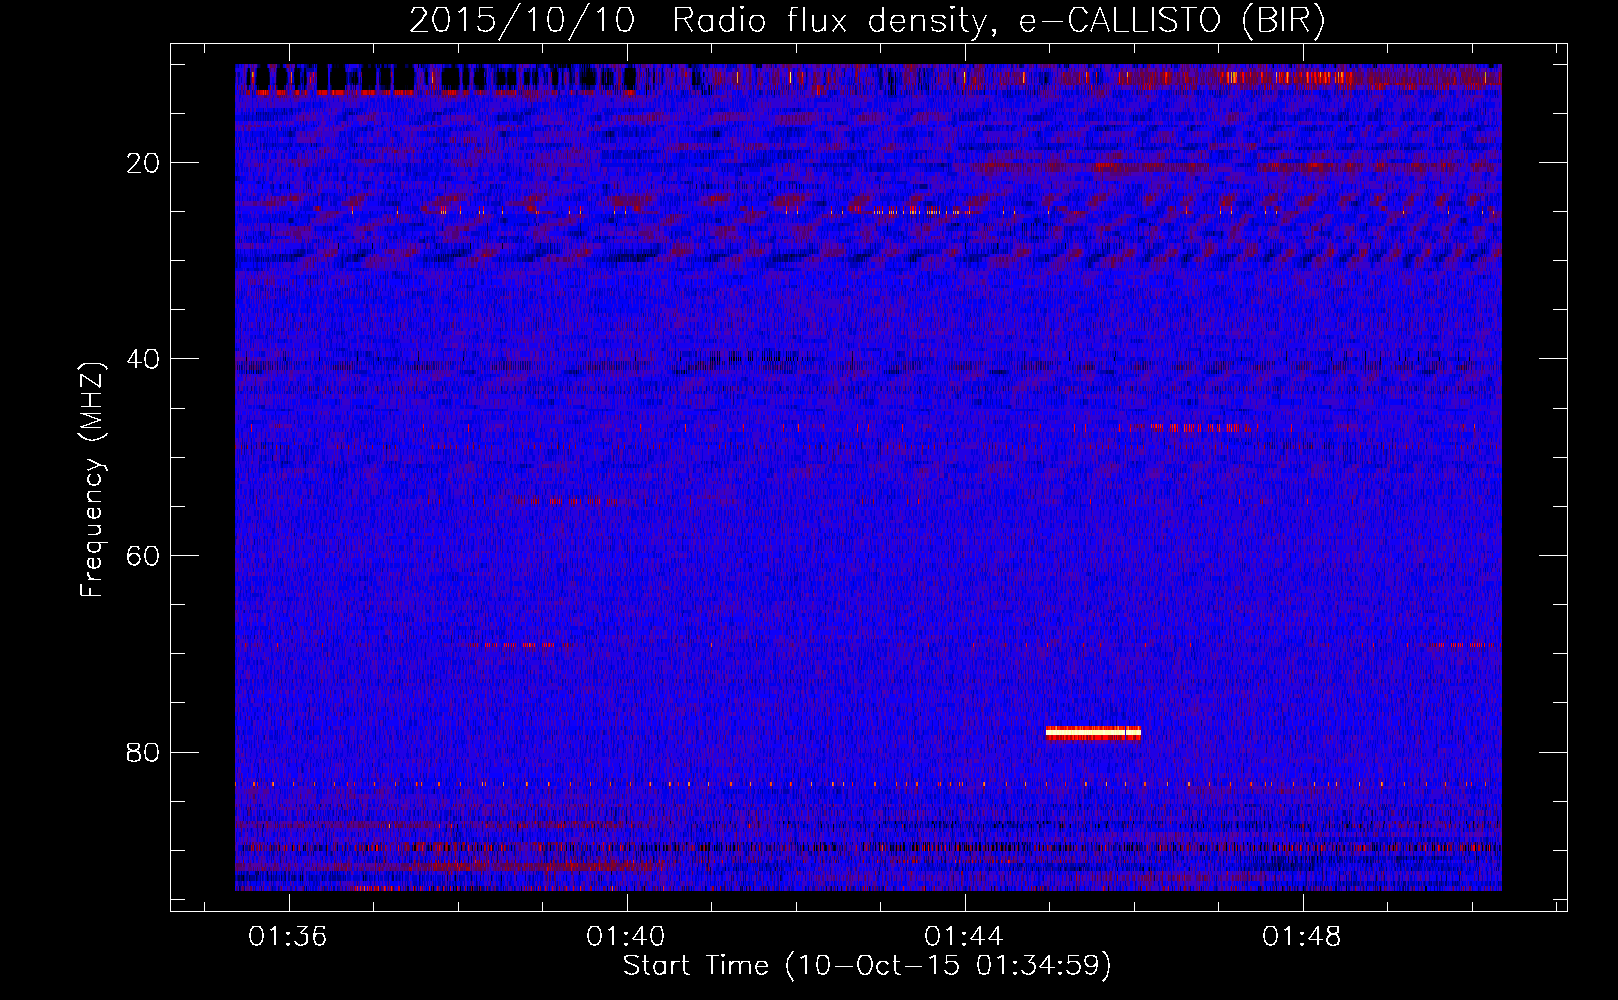Image resolution: width=1618 pixels, height=1000 pixels.
Task: Click the Start Time axis label
Action: pos(867,965)
